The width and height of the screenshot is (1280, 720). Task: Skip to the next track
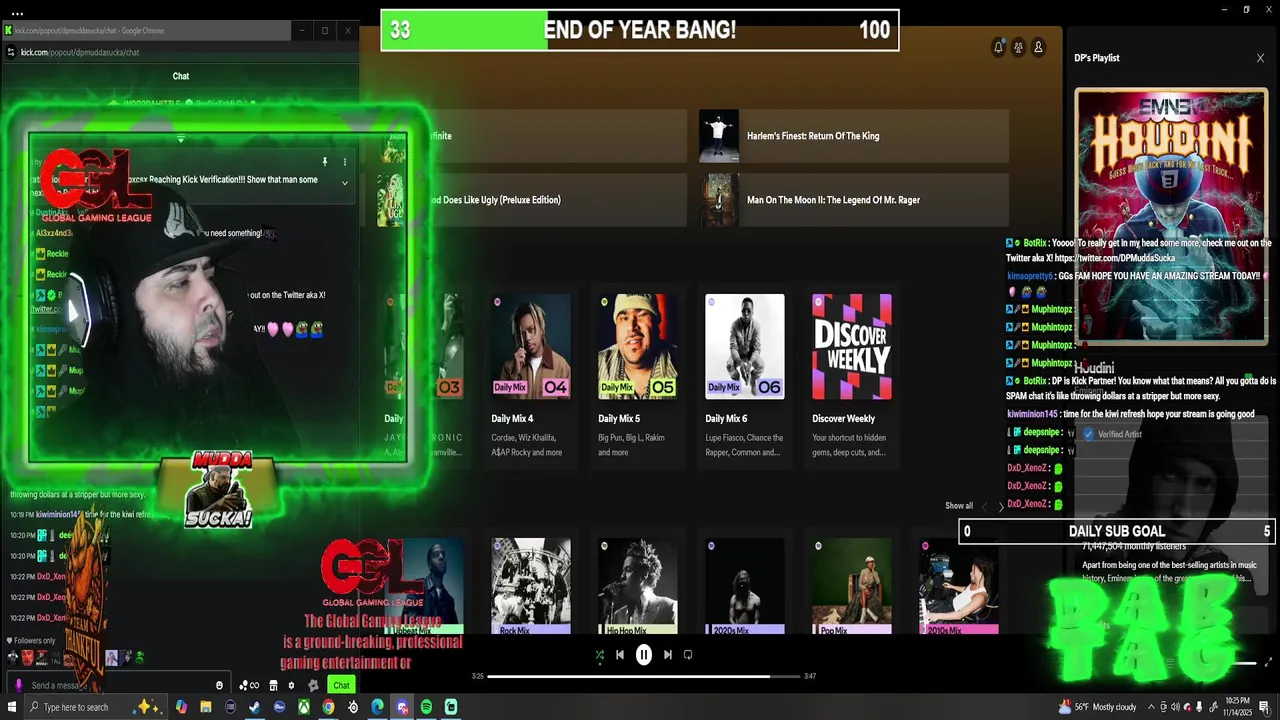668,655
